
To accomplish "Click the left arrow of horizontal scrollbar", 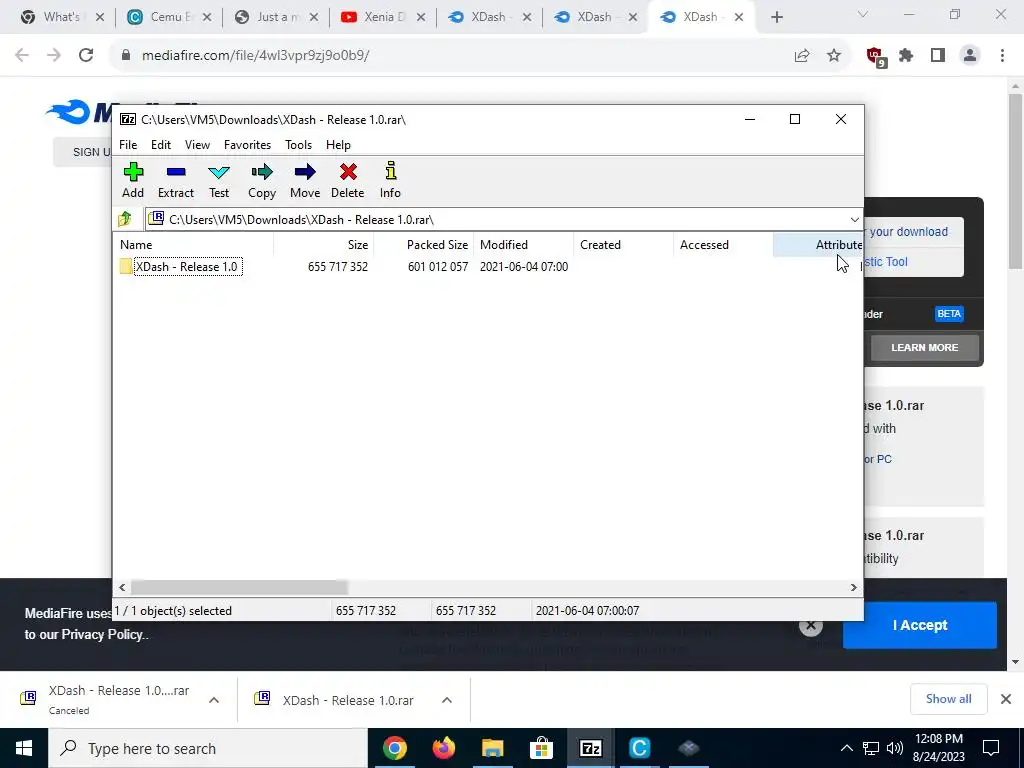I will coord(122,587).
